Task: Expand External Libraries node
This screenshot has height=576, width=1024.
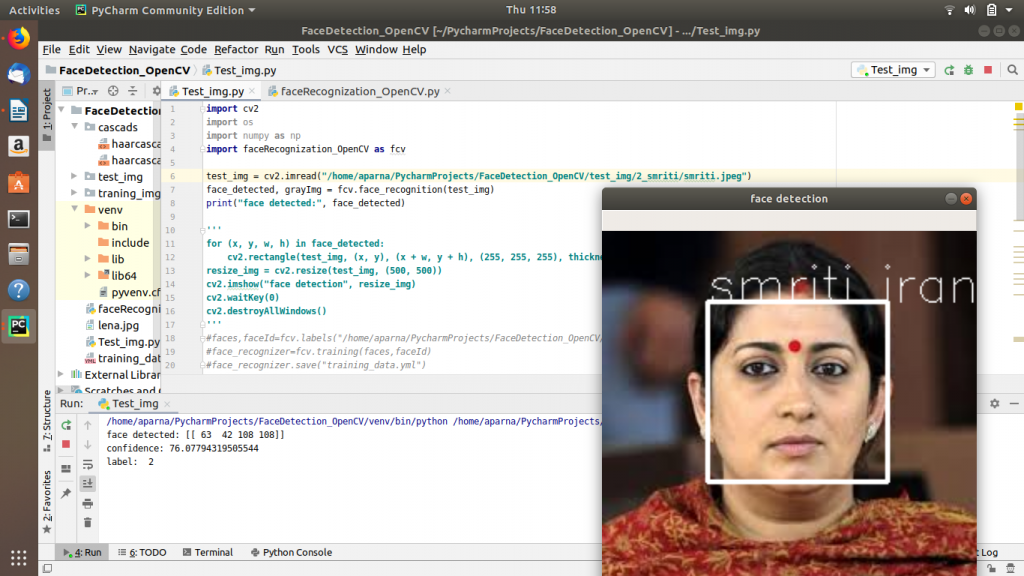Action: tap(61, 374)
